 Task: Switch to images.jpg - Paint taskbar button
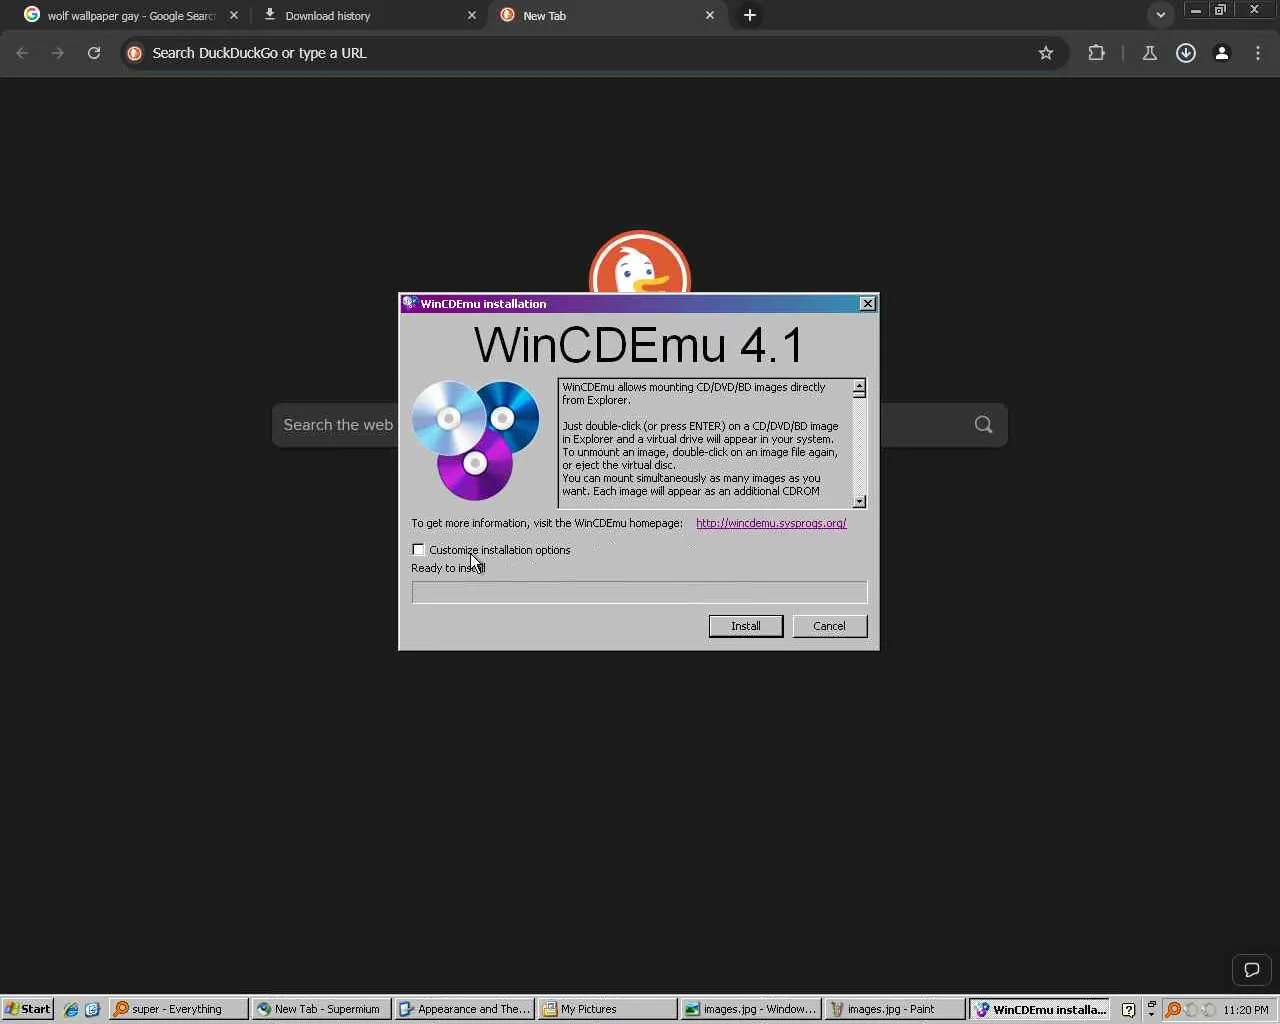tap(893, 1009)
